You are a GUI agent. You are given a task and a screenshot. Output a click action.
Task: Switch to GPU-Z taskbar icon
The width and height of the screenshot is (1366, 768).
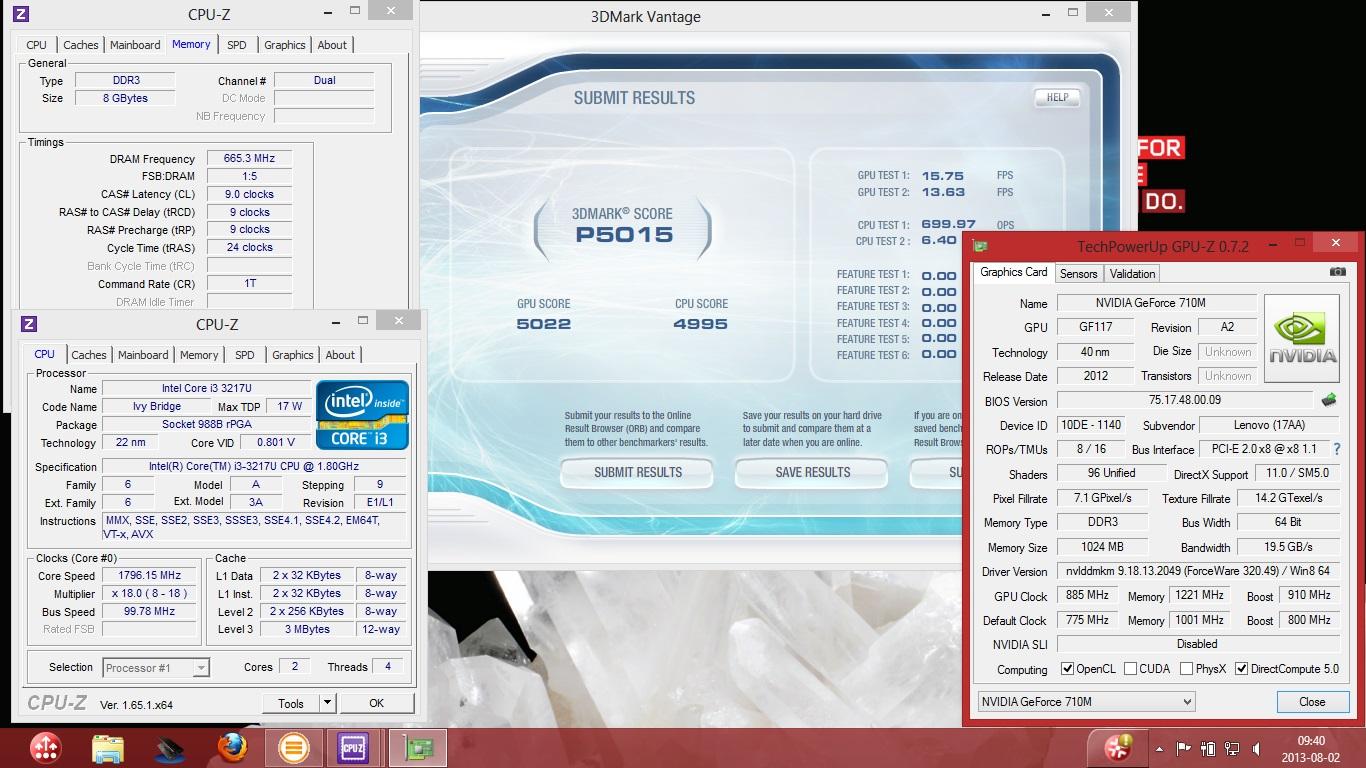click(x=417, y=748)
